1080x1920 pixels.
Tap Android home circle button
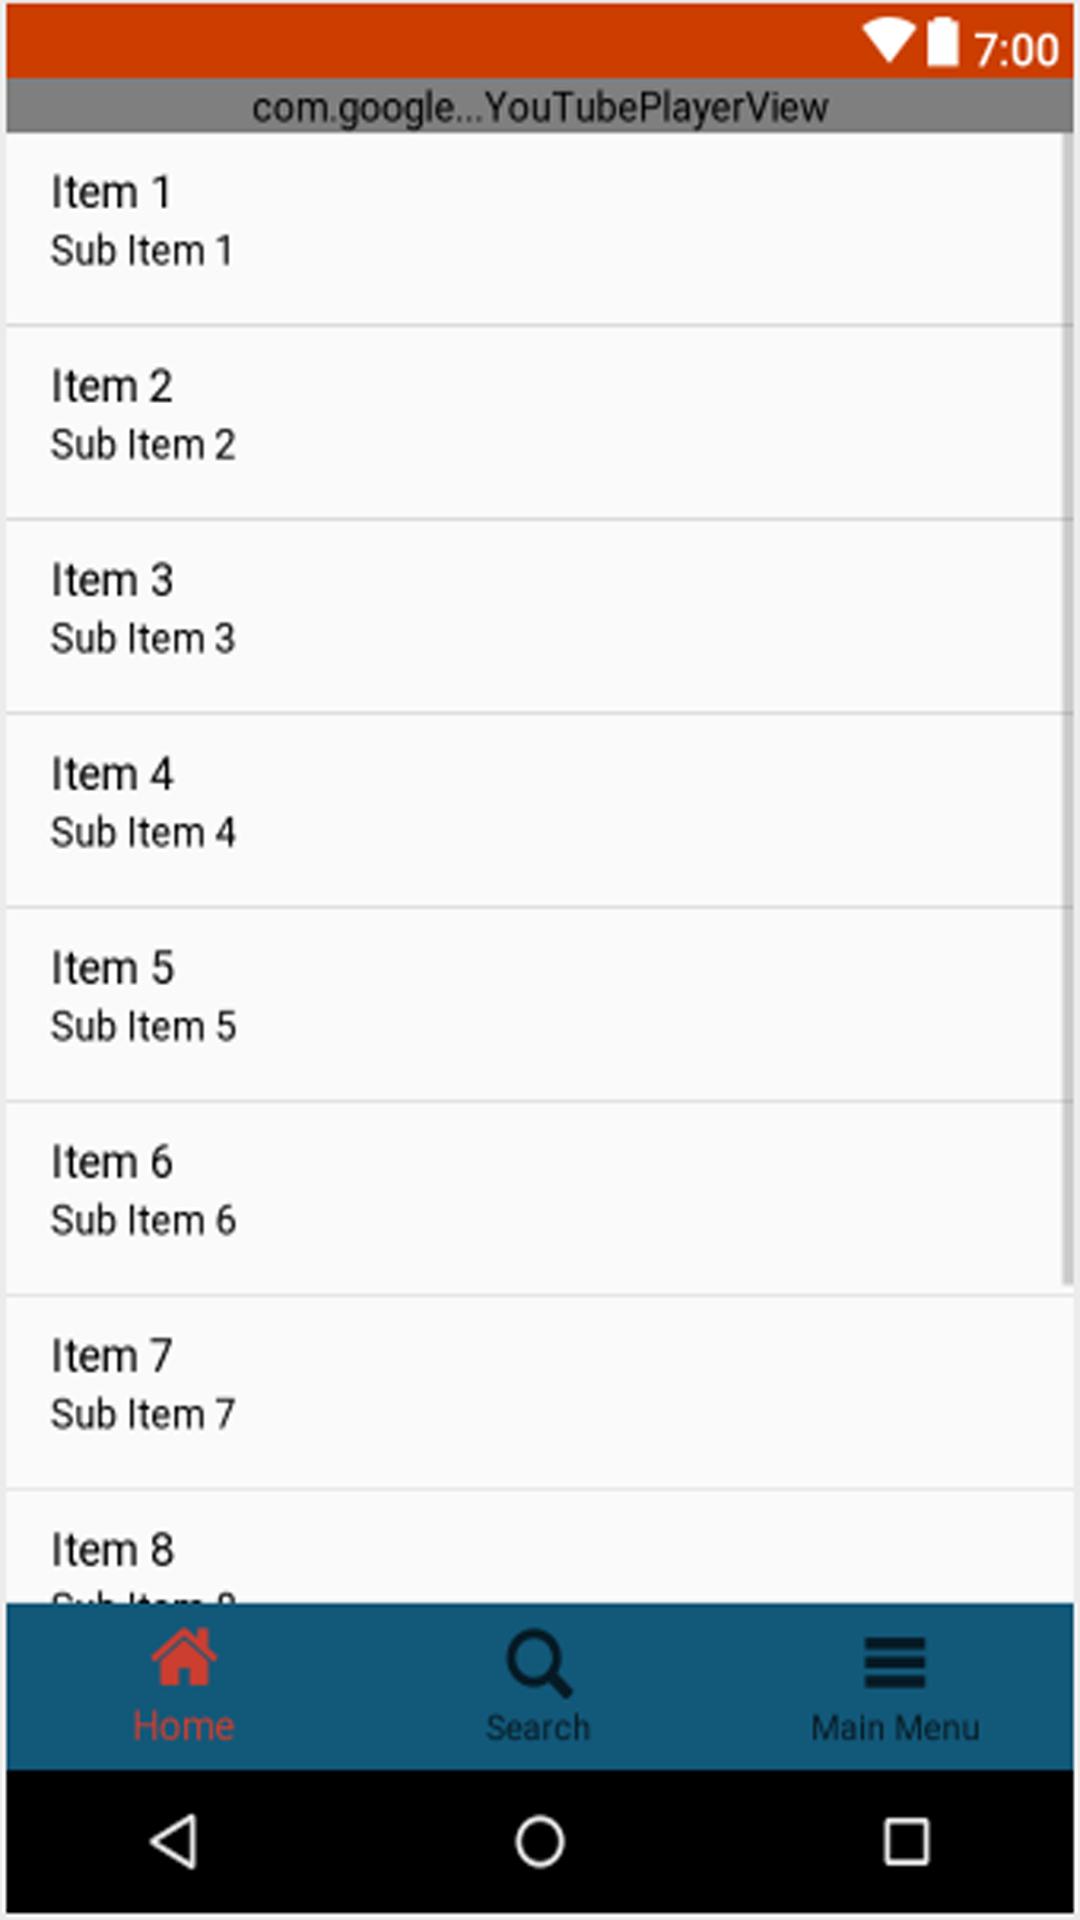(540, 1841)
